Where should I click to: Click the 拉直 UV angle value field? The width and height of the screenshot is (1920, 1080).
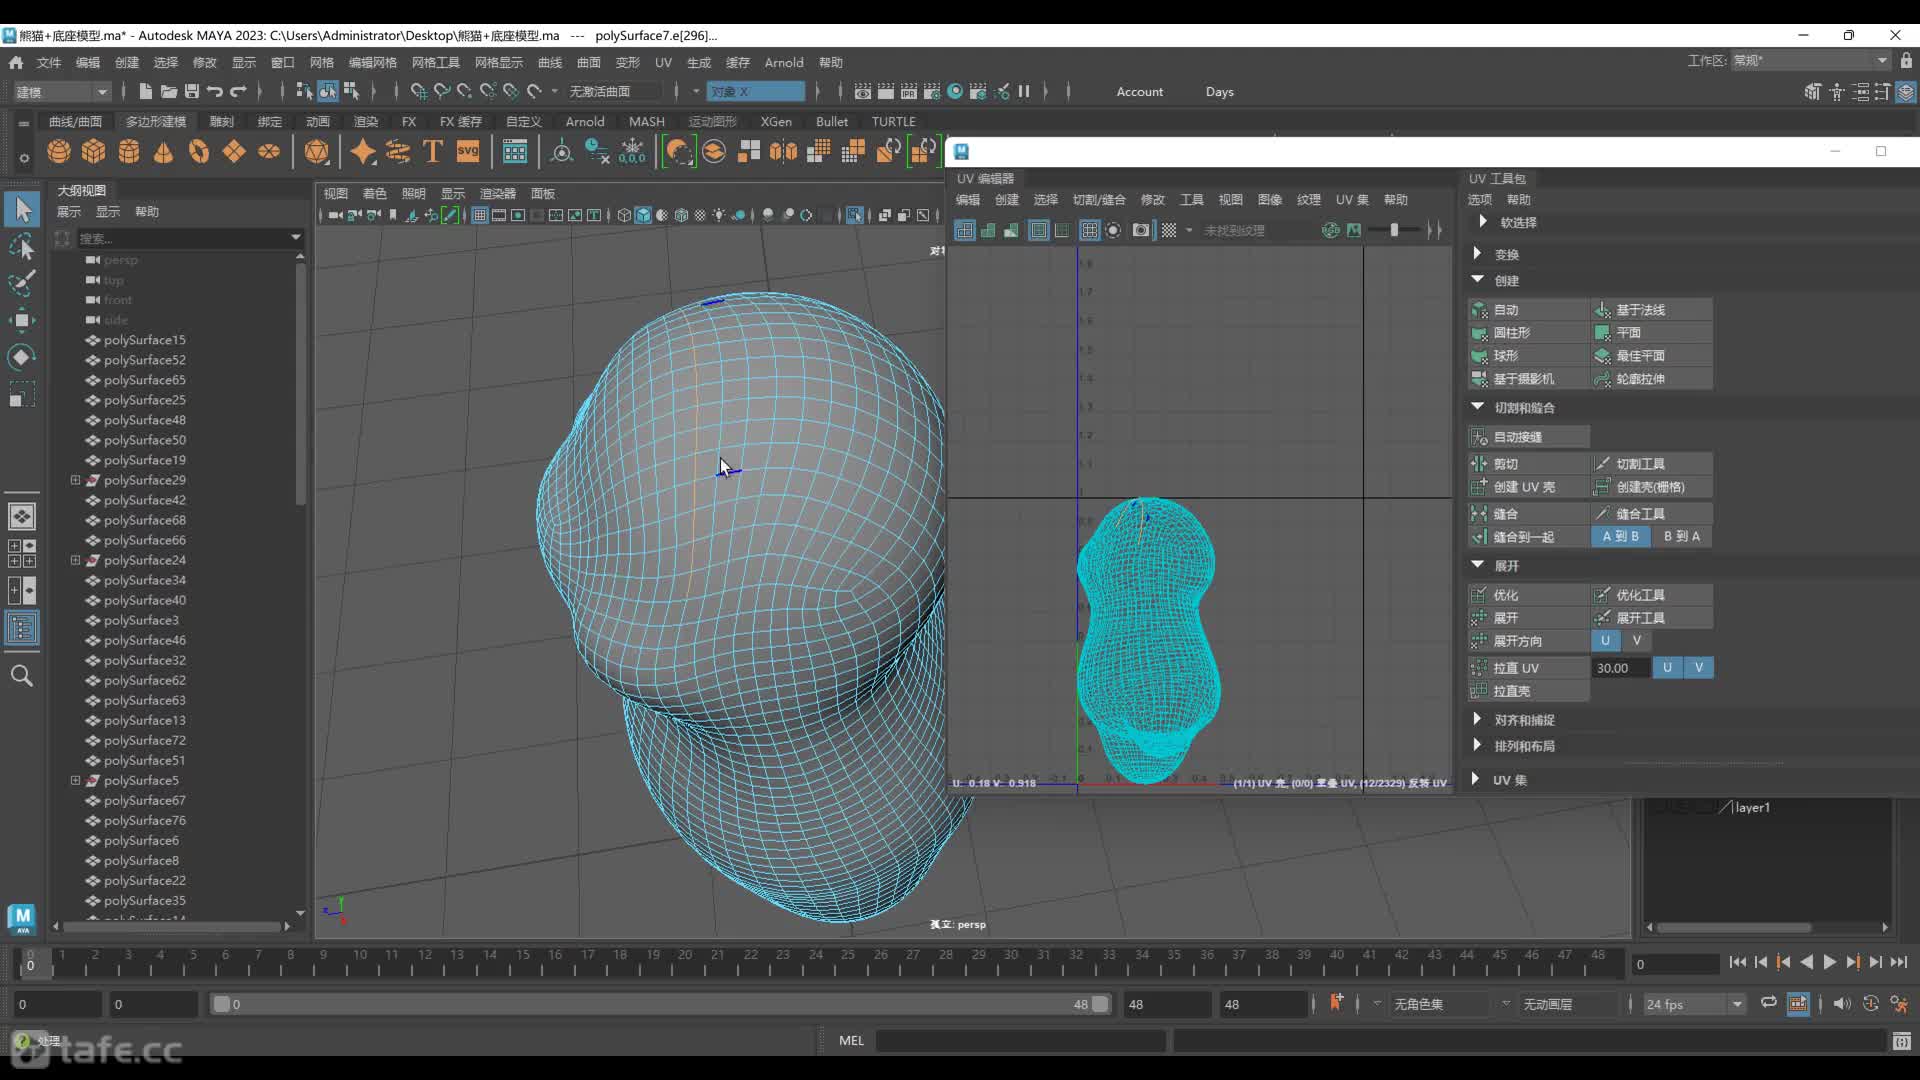tap(1619, 668)
